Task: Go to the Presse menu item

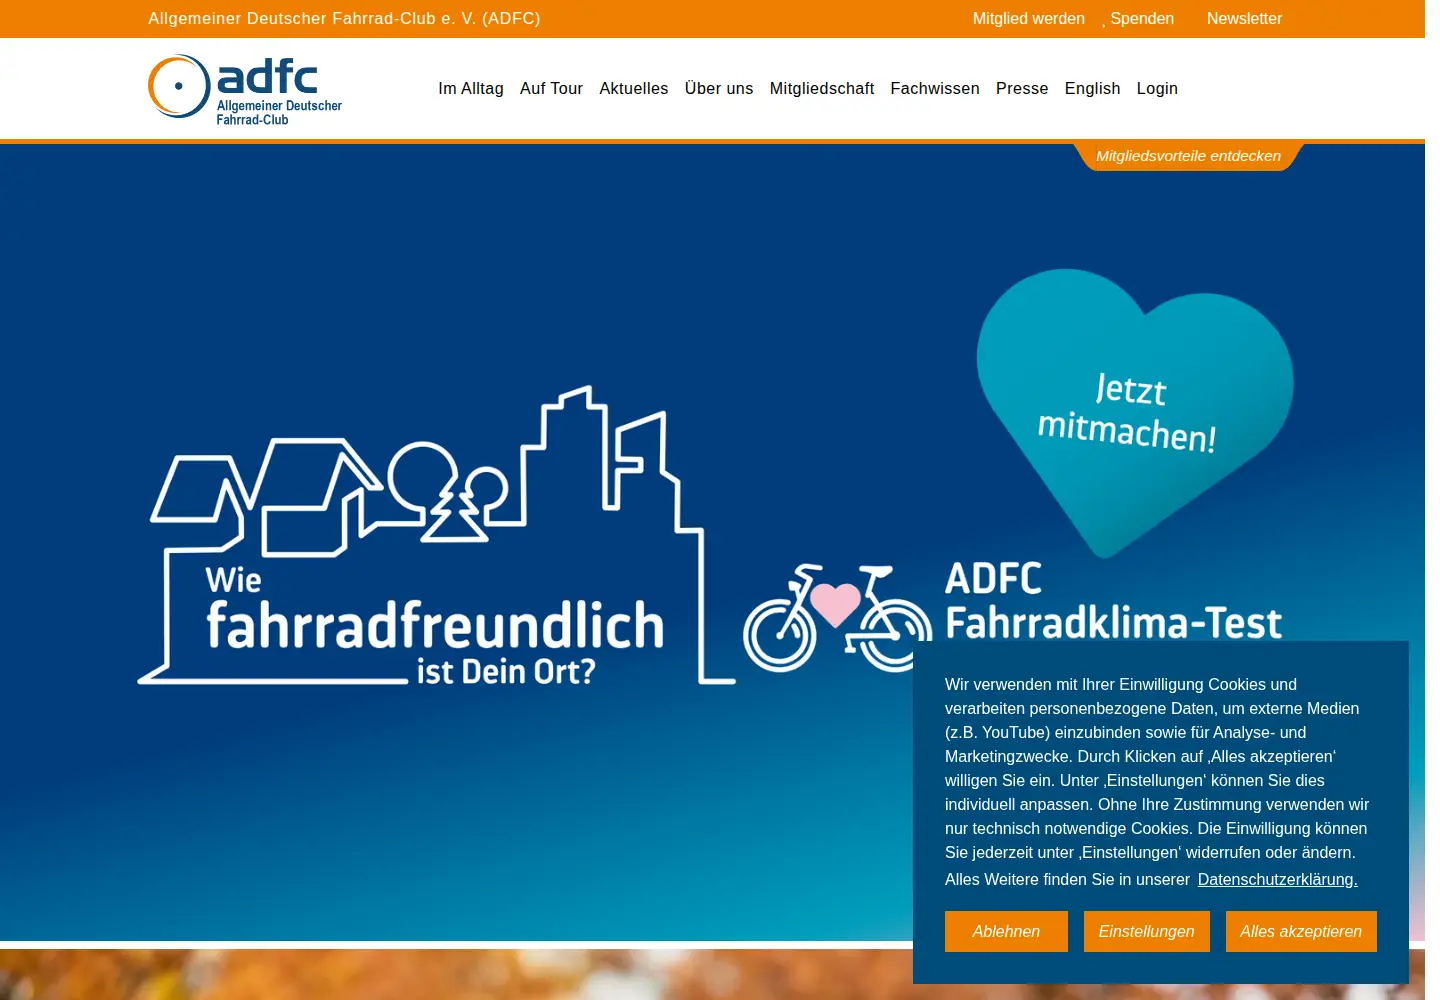Action: pyautogui.click(x=1022, y=88)
